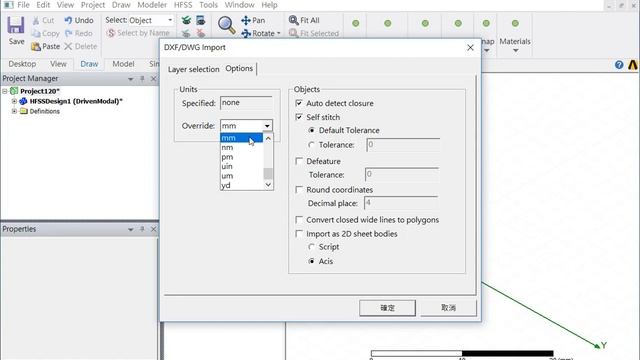Click the magnifying glass zoom icon

[x=227, y=25]
